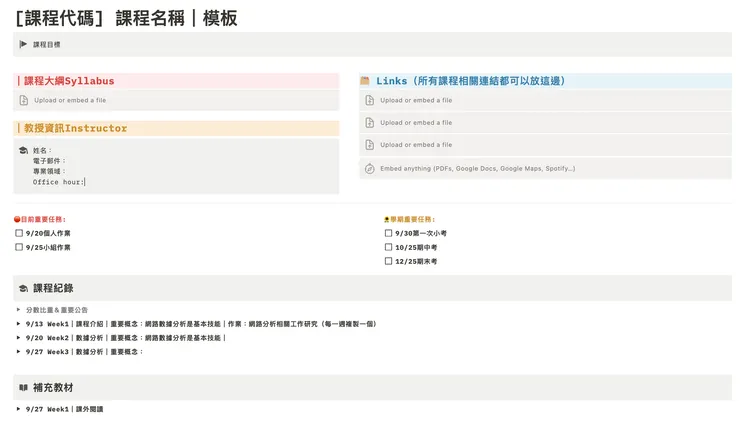Viewport: 740px width, 421px height.
Task: Click the file icon in the third Links upload block
Action: 370,145
